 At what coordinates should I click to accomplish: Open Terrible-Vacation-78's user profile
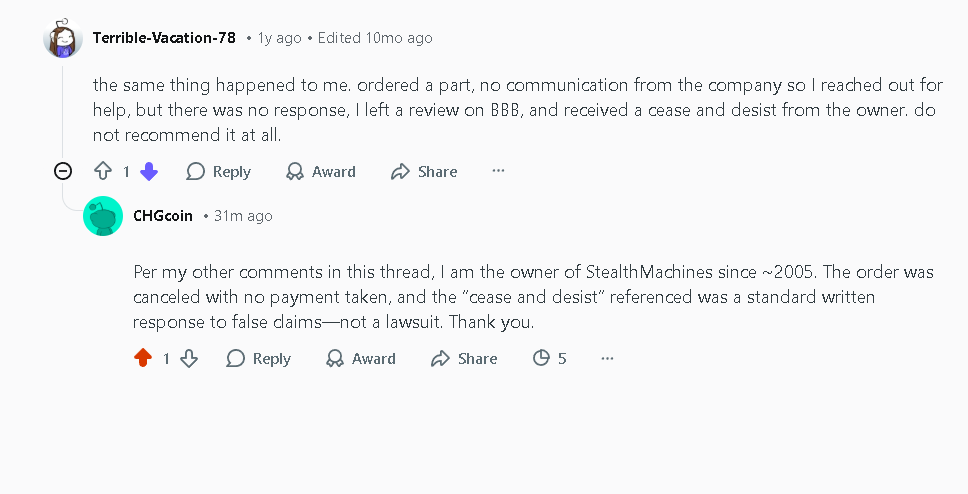tap(164, 38)
